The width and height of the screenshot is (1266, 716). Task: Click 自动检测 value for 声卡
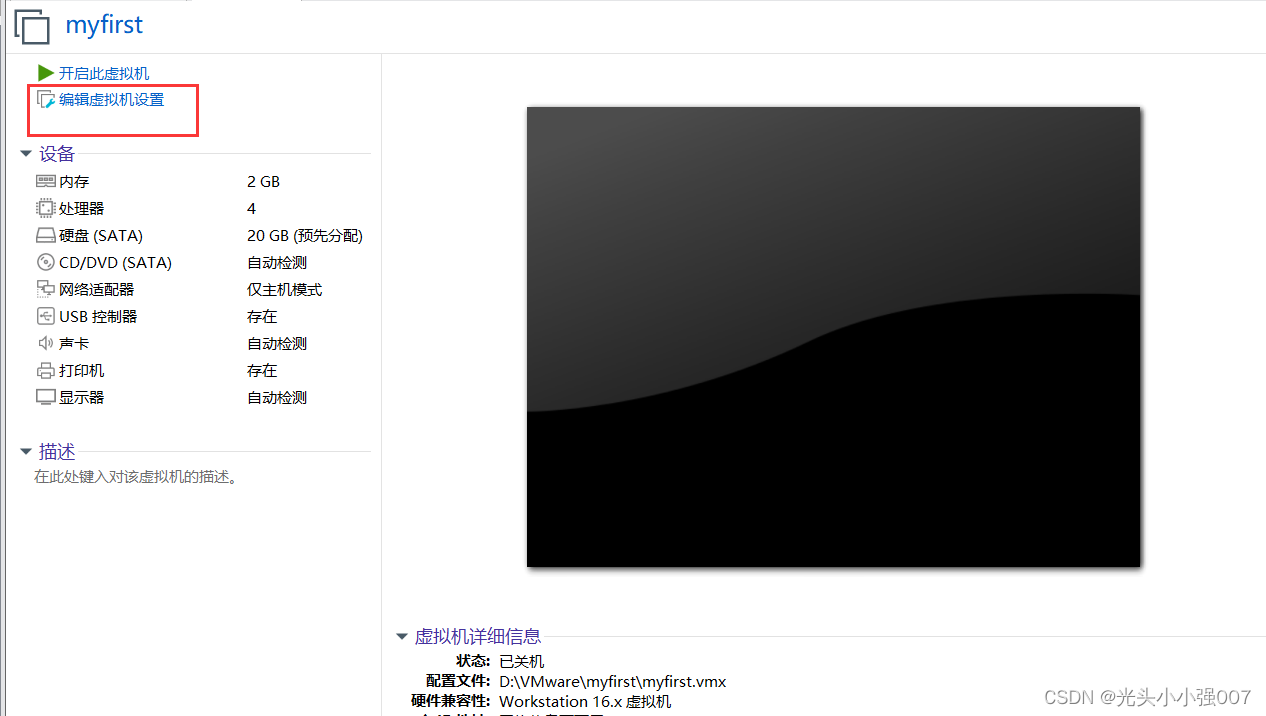(x=277, y=343)
